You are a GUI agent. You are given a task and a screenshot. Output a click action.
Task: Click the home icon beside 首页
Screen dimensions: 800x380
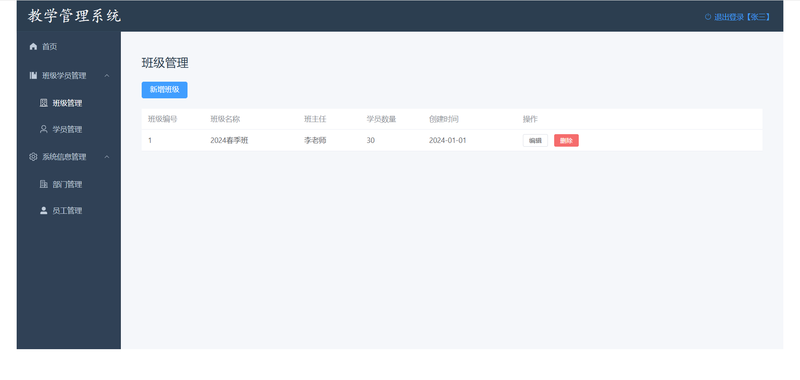click(33, 46)
